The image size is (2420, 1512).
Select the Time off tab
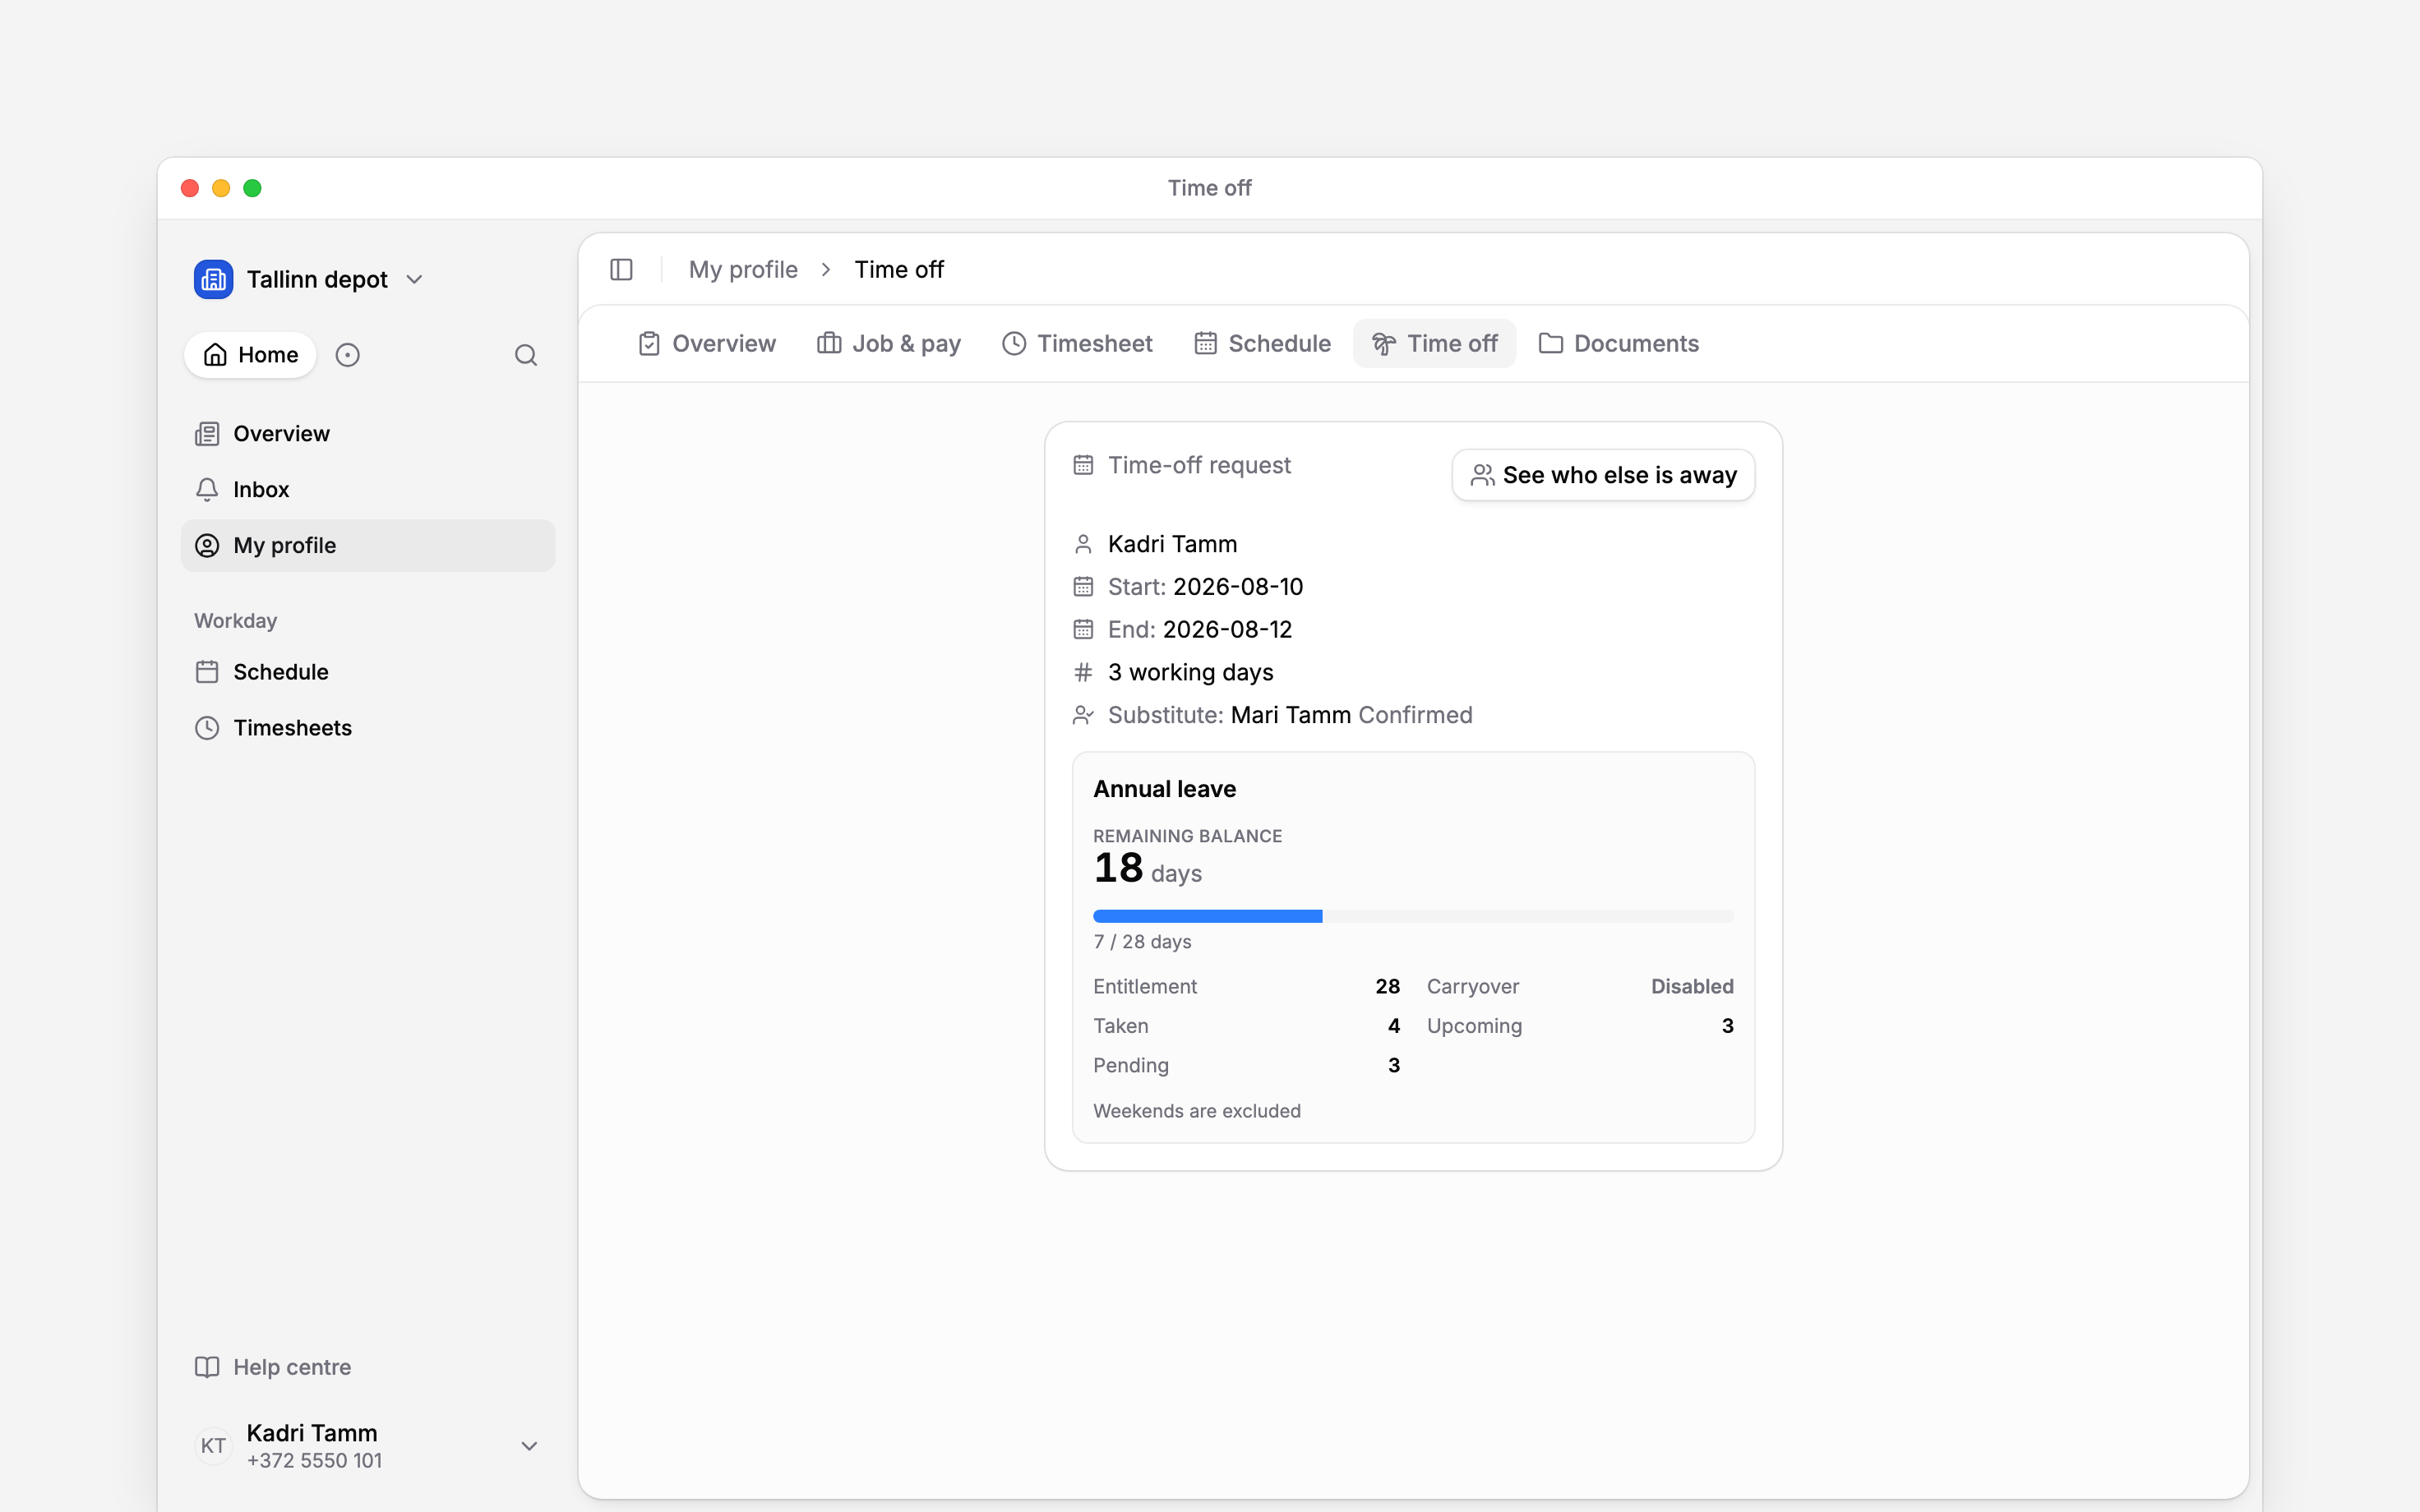pos(1434,344)
